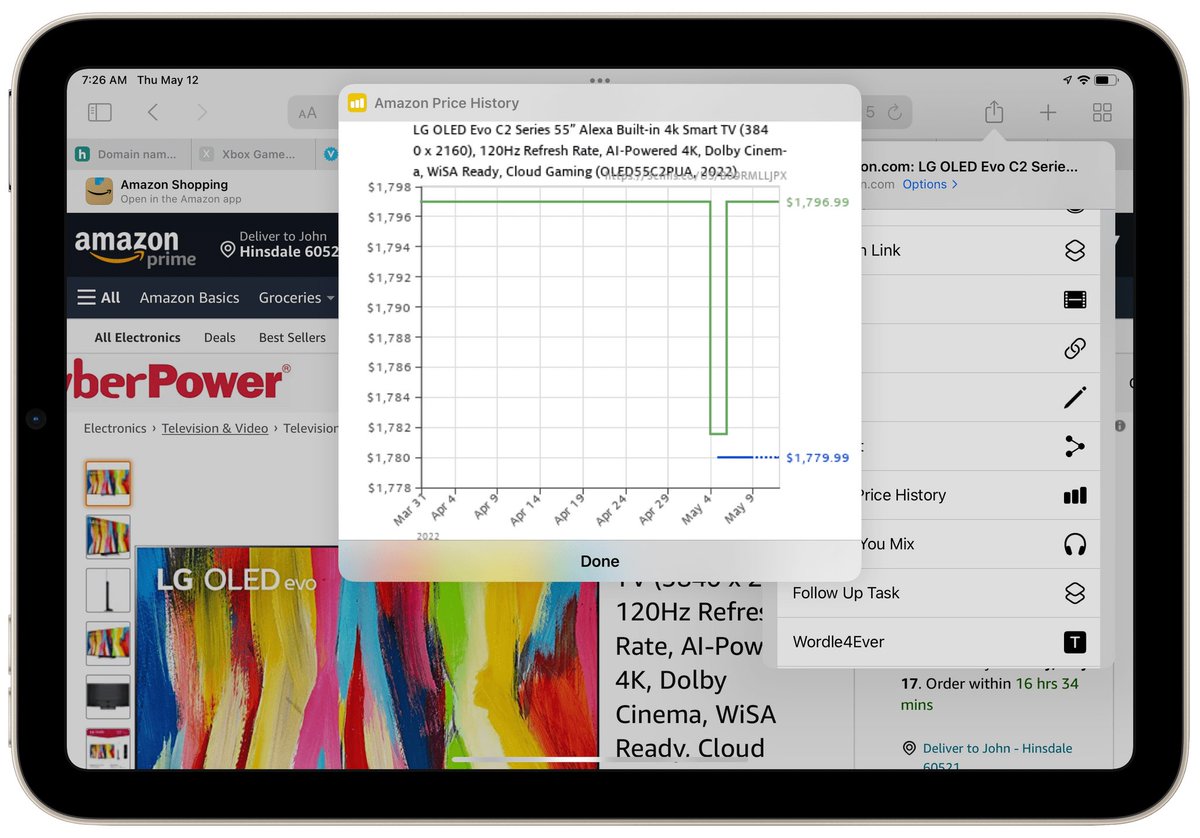Tap the film strip shortcut icon

pyautogui.click(x=1075, y=300)
